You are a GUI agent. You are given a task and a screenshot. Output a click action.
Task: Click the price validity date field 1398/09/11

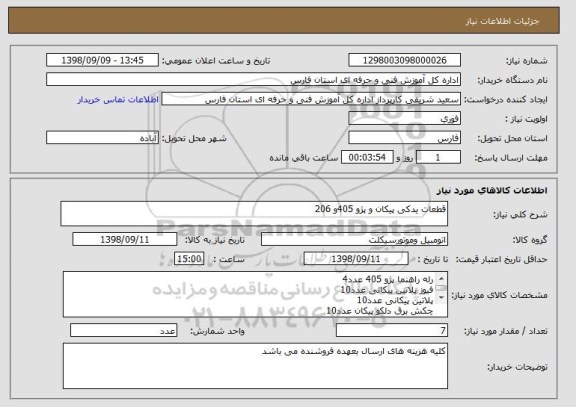click(x=356, y=259)
